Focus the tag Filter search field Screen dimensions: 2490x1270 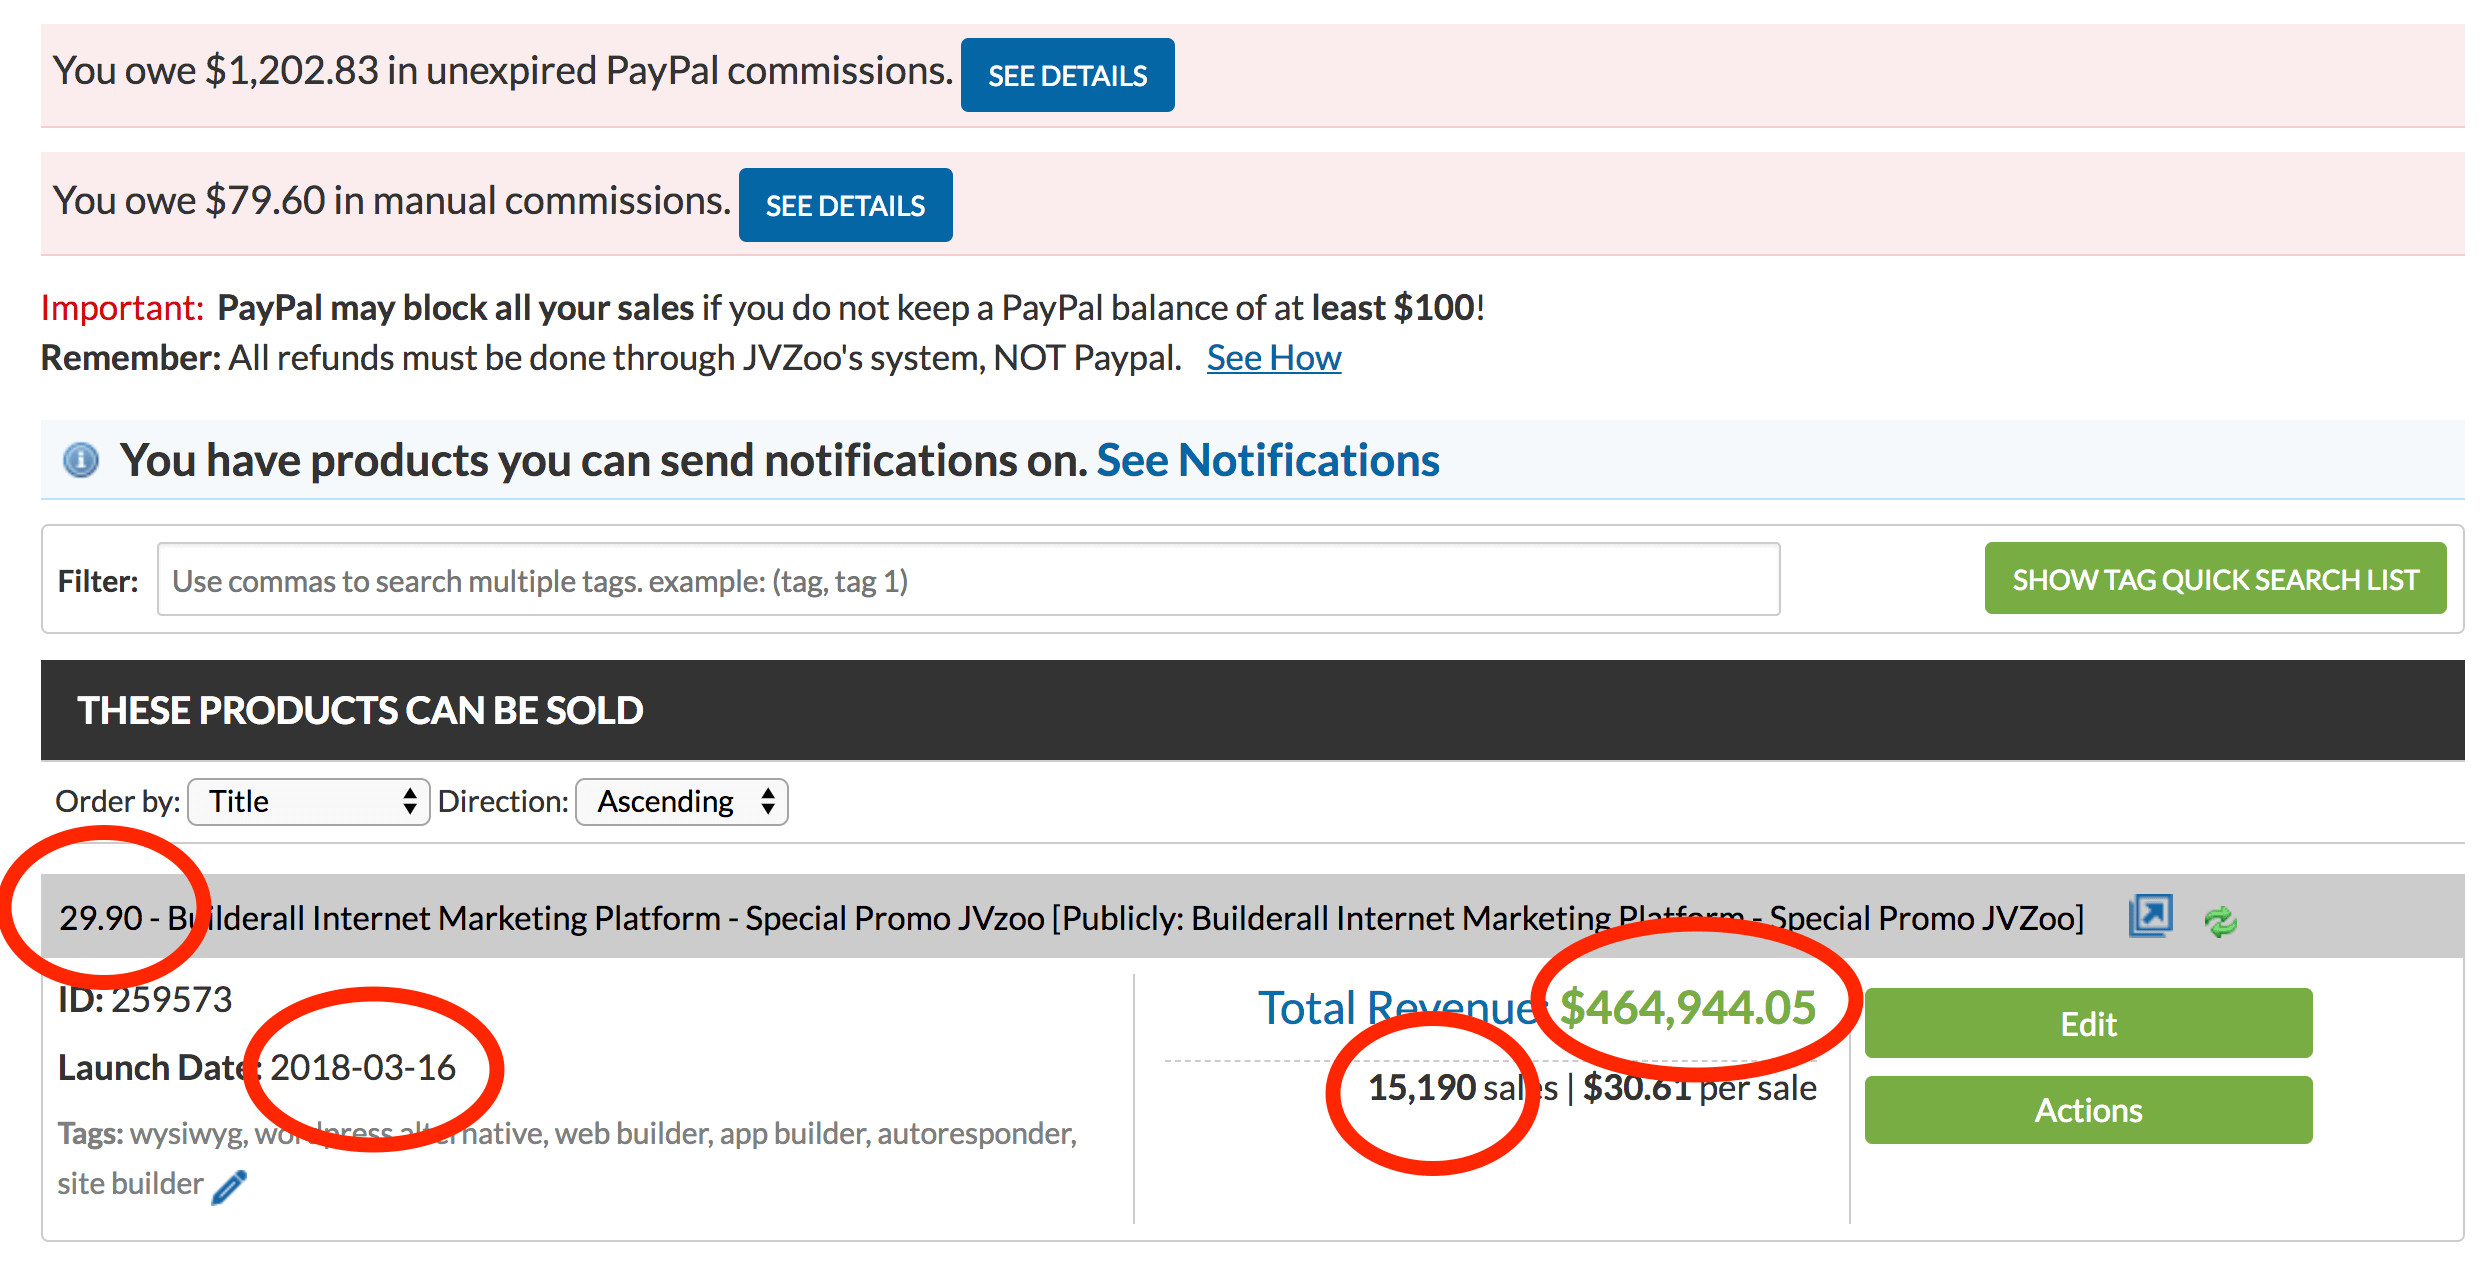968,580
